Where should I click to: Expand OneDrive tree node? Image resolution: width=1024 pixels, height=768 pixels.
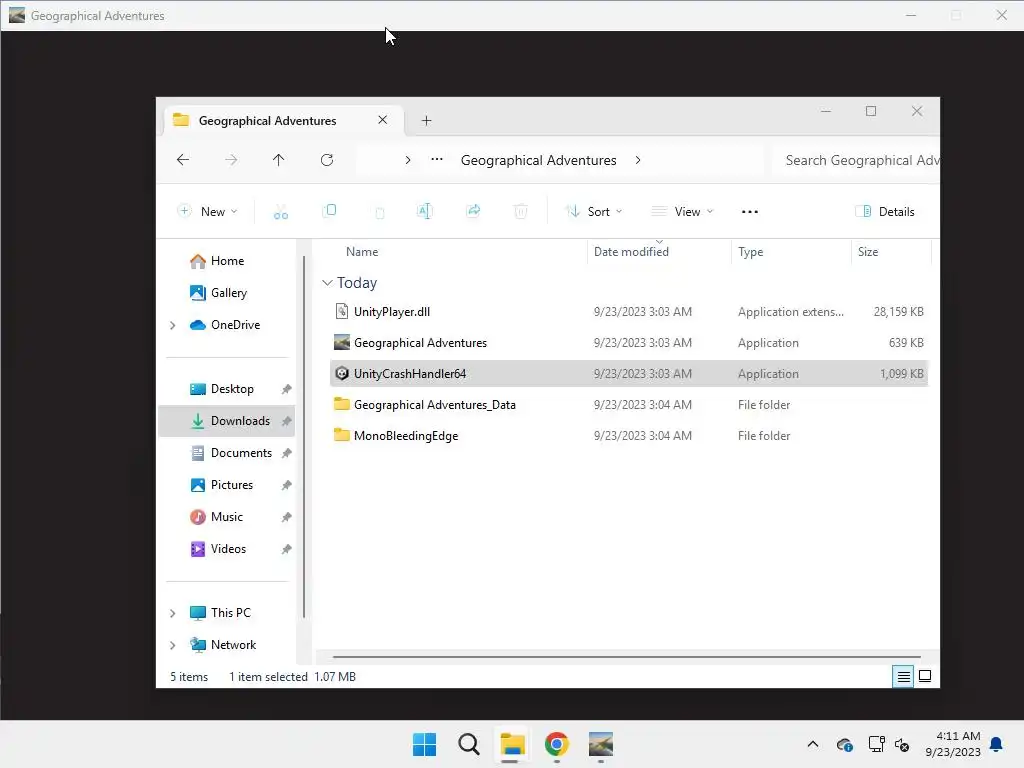click(x=172, y=325)
